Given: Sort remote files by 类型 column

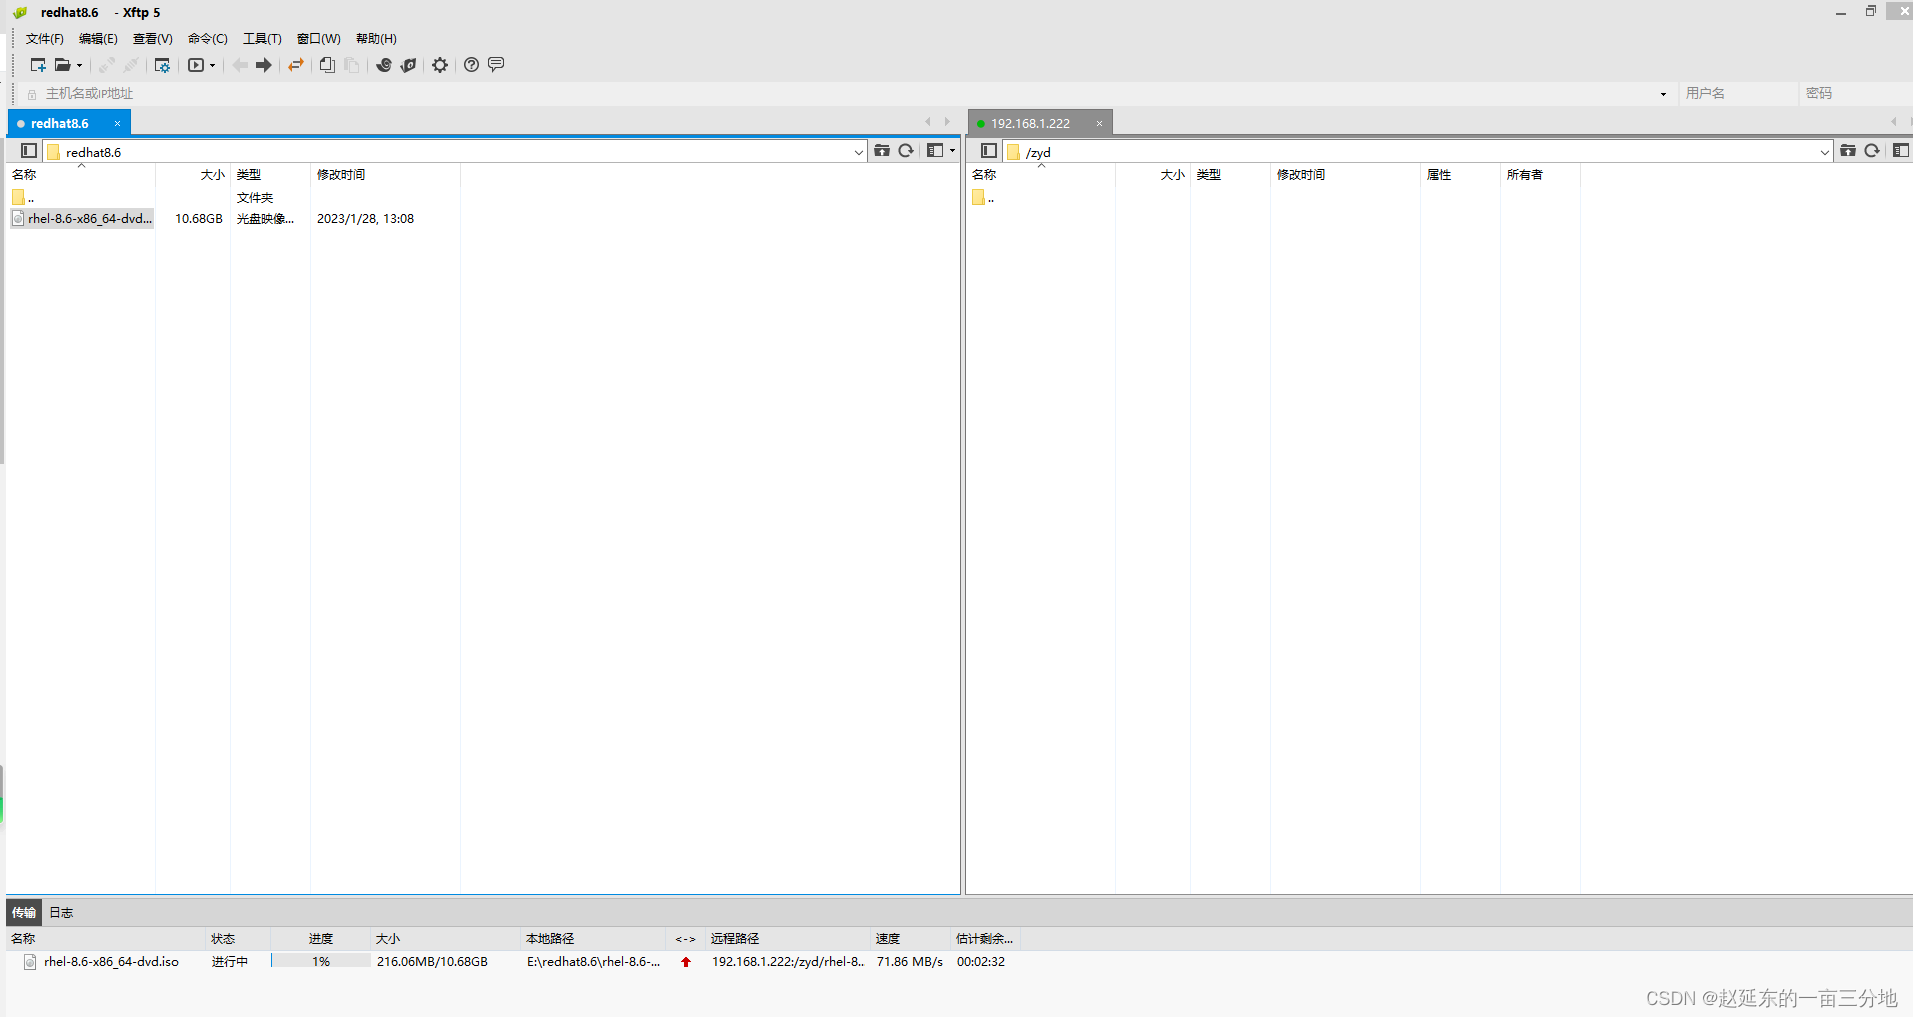Looking at the screenshot, I should pos(1230,175).
